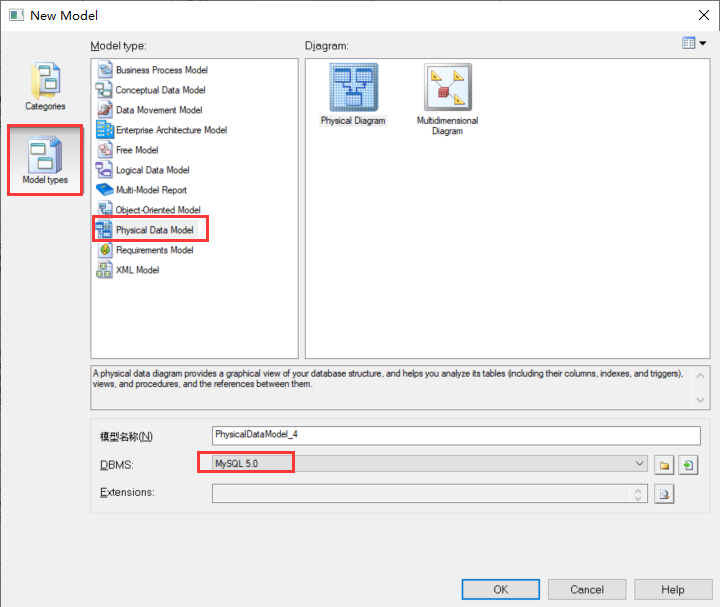Select Requirements Model label
Screen dimensions: 720x607
[155, 250]
